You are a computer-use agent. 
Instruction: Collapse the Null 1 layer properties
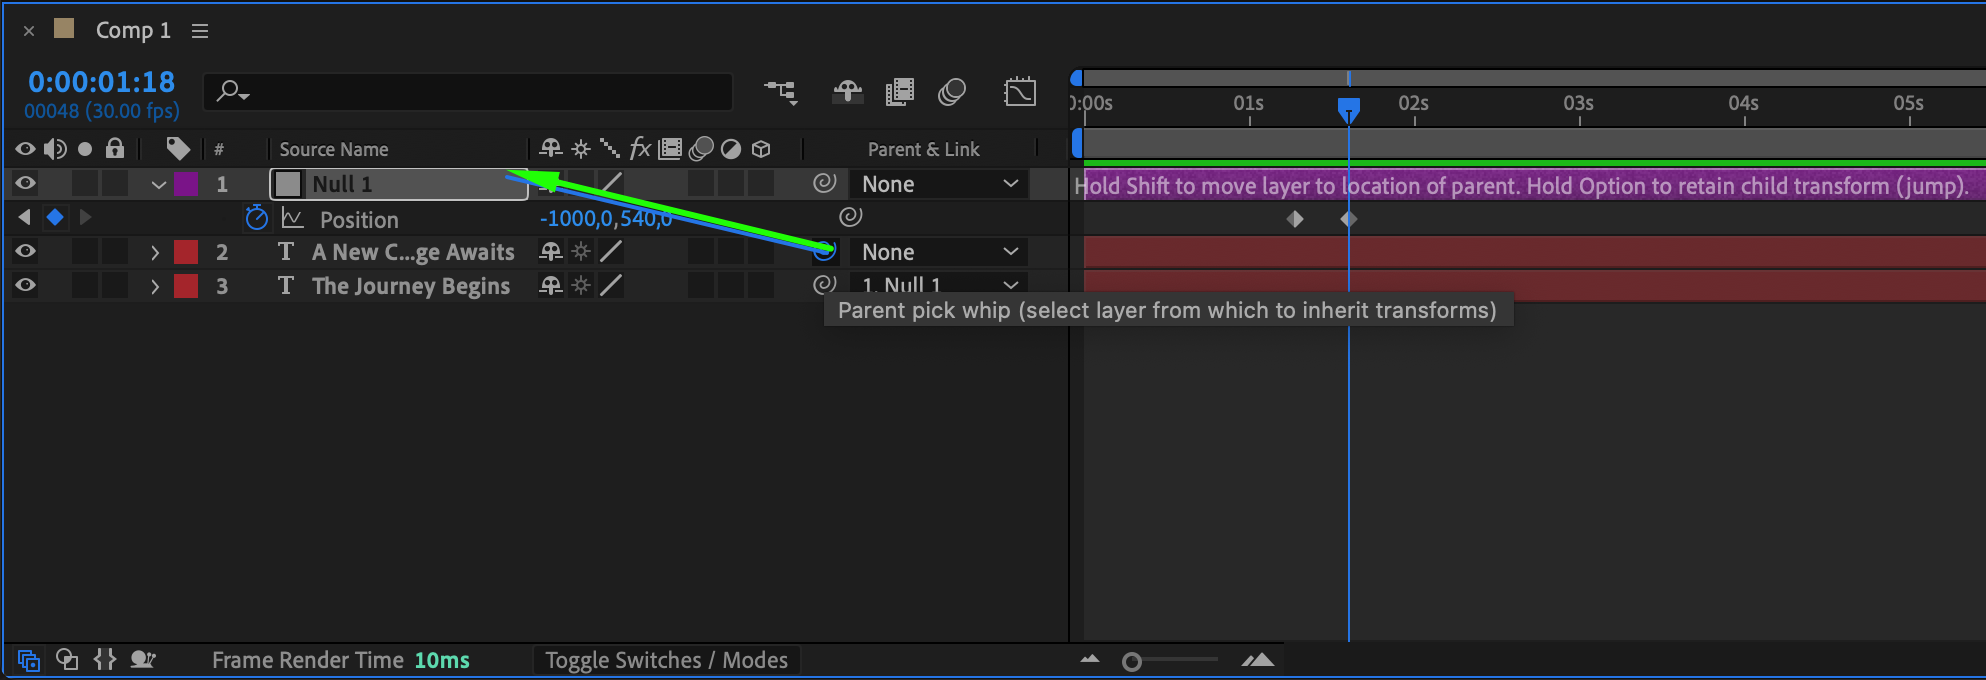(158, 184)
